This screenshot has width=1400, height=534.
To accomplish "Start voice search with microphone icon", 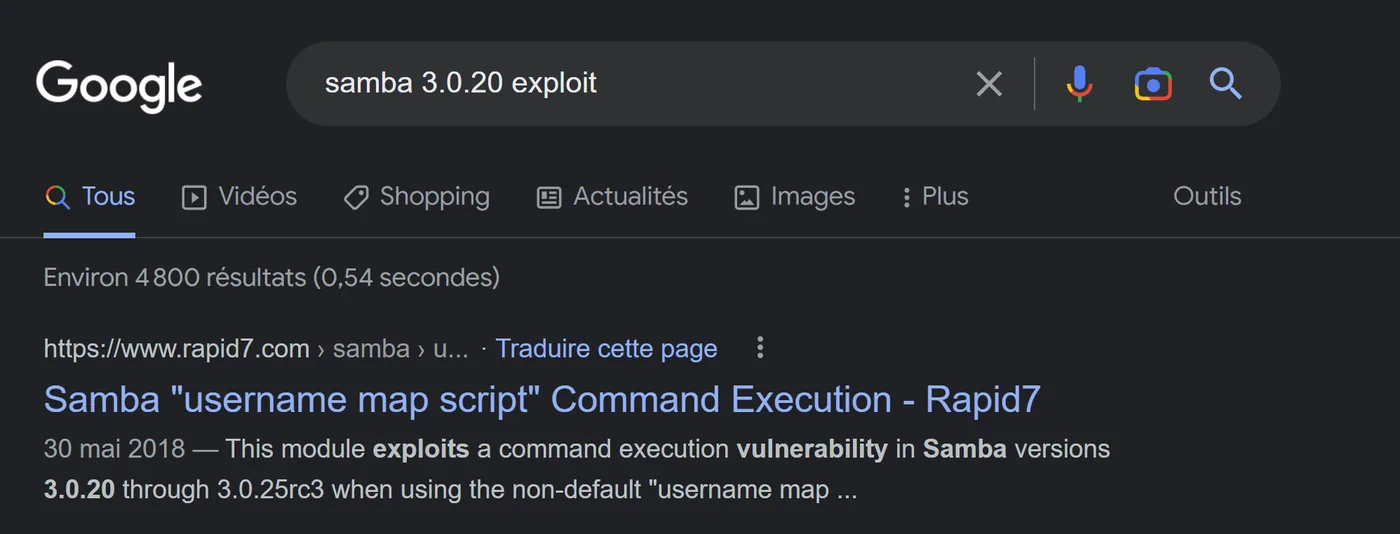I will pyautogui.click(x=1079, y=84).
